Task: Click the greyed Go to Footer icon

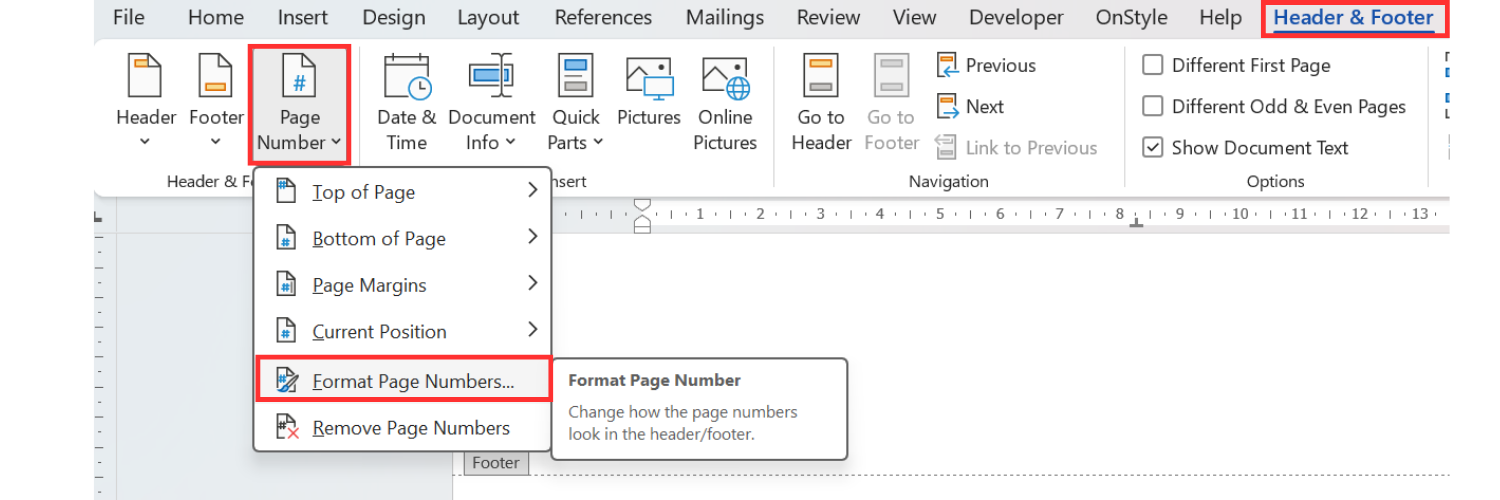Action: pos(891,76)
